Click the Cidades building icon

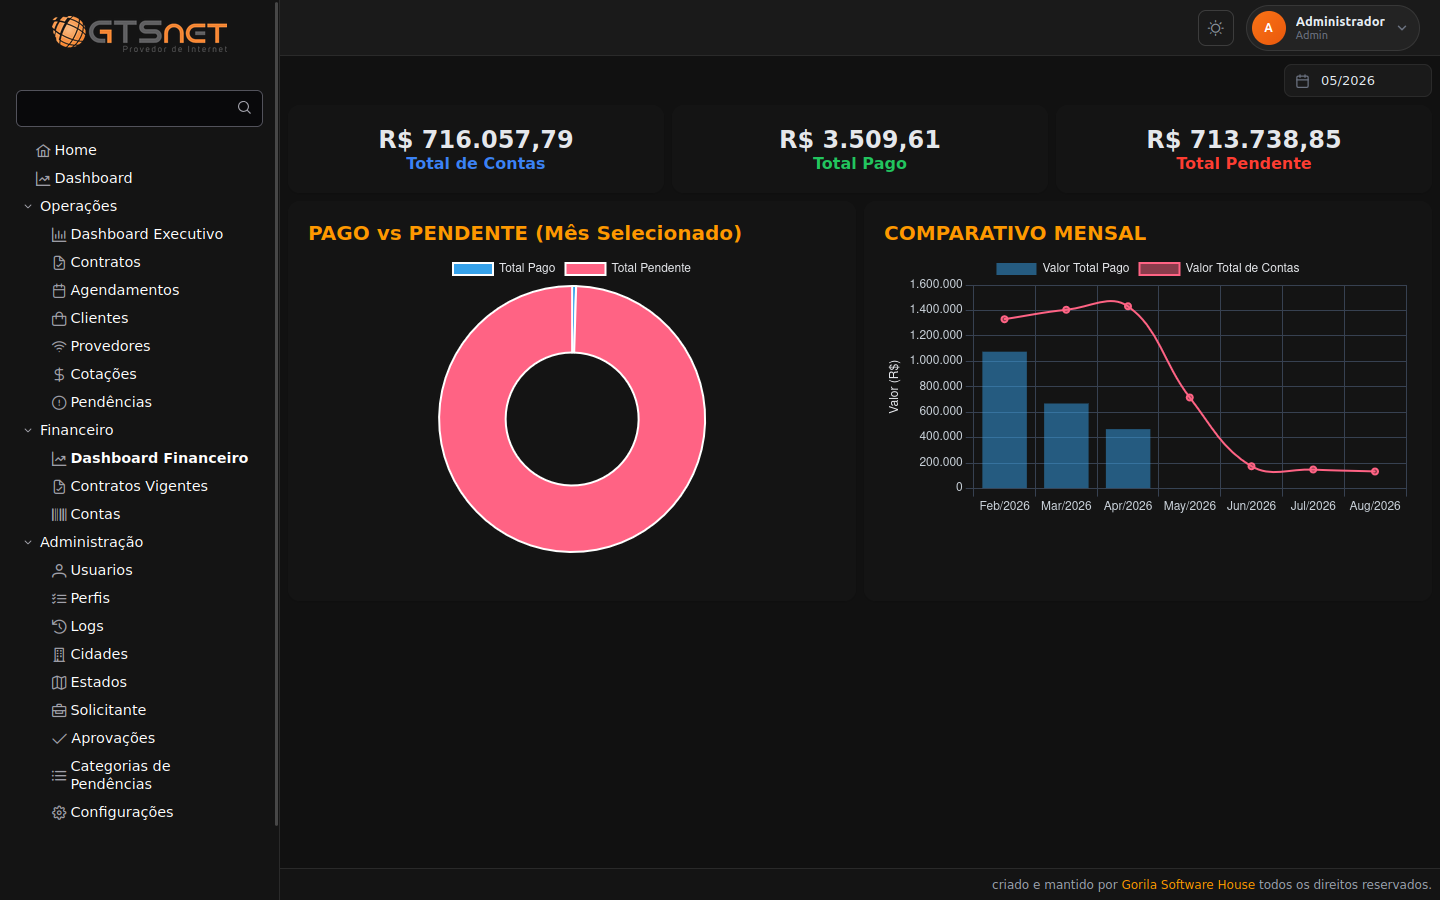(x=59, y=655)
